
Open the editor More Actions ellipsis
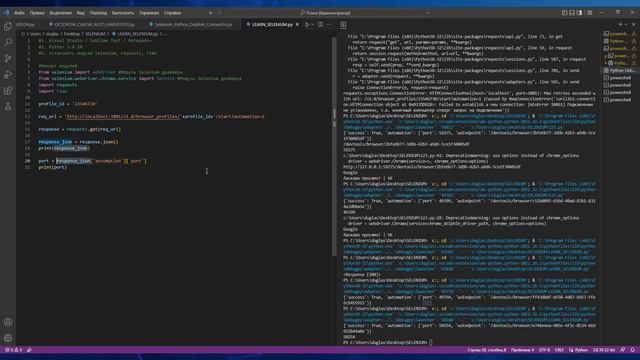click(x=329, y=24)
